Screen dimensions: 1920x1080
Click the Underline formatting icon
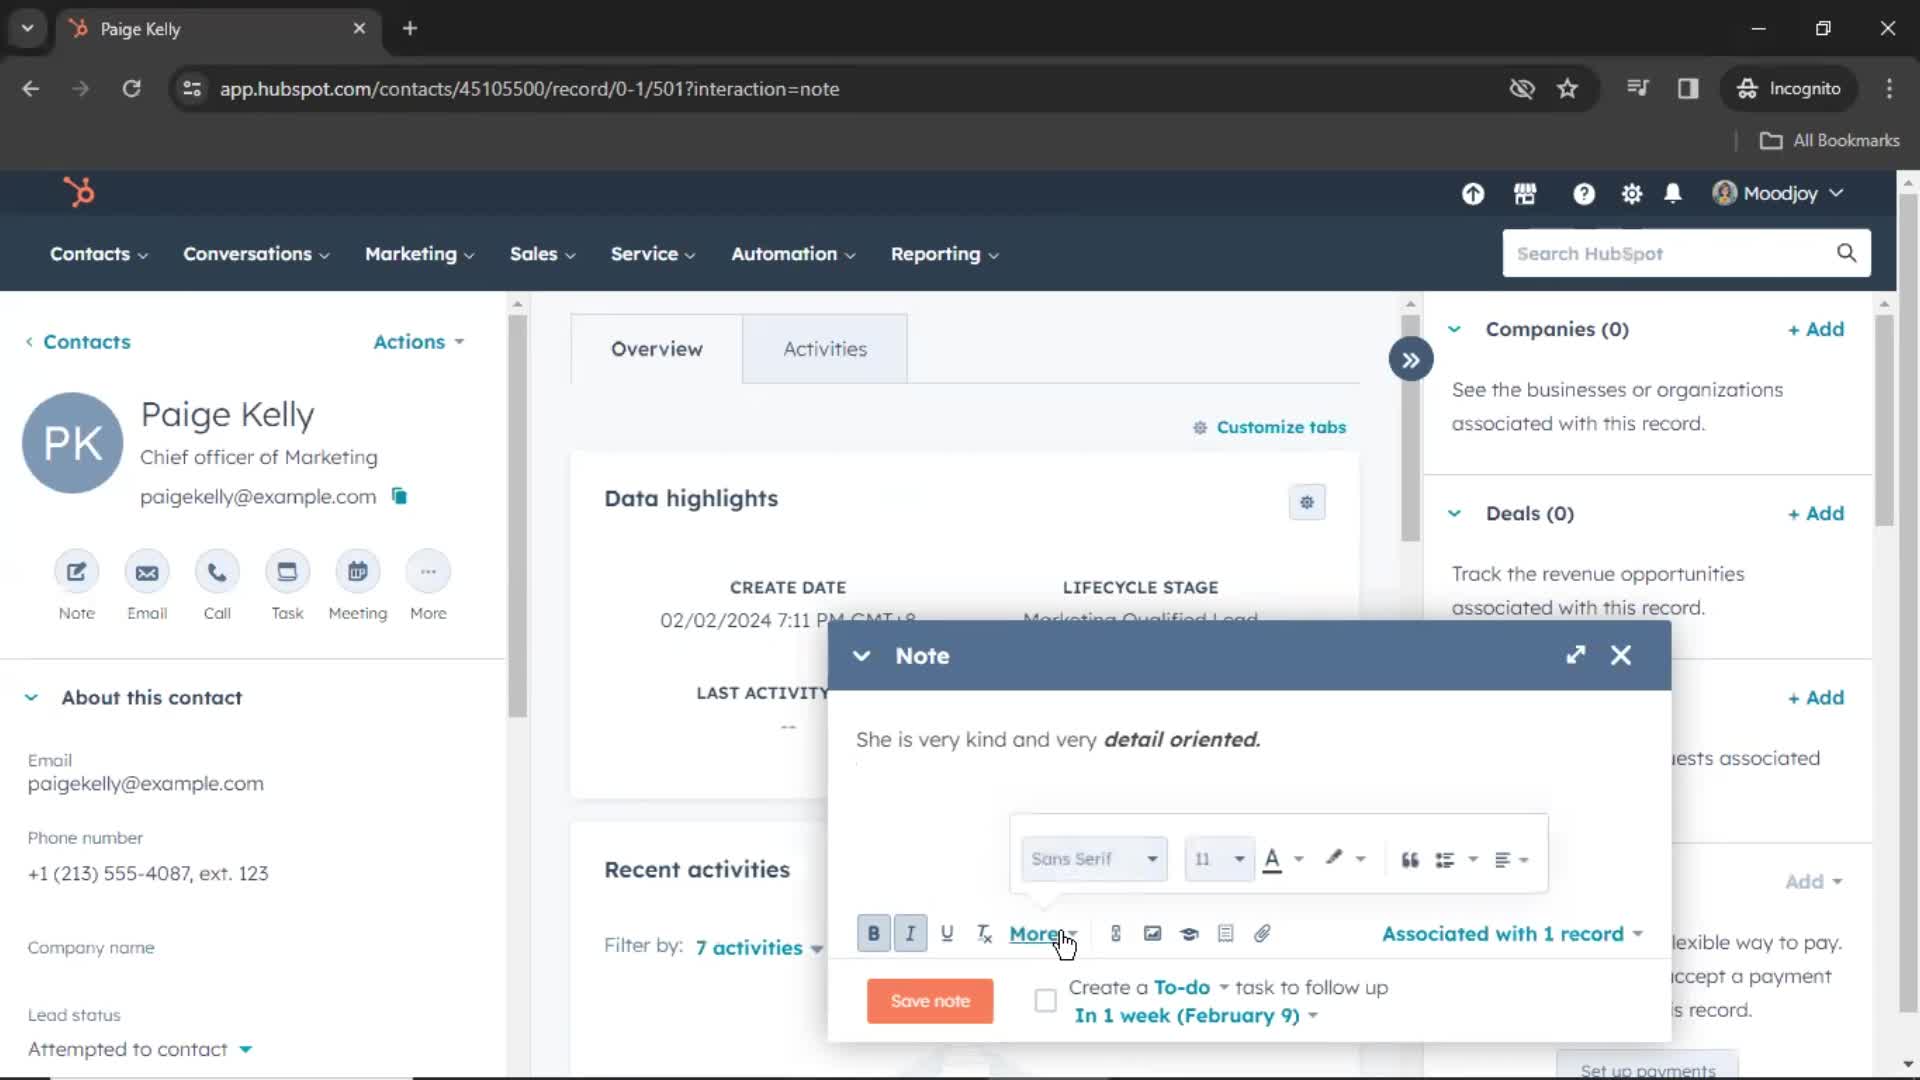tap(947, 932)
